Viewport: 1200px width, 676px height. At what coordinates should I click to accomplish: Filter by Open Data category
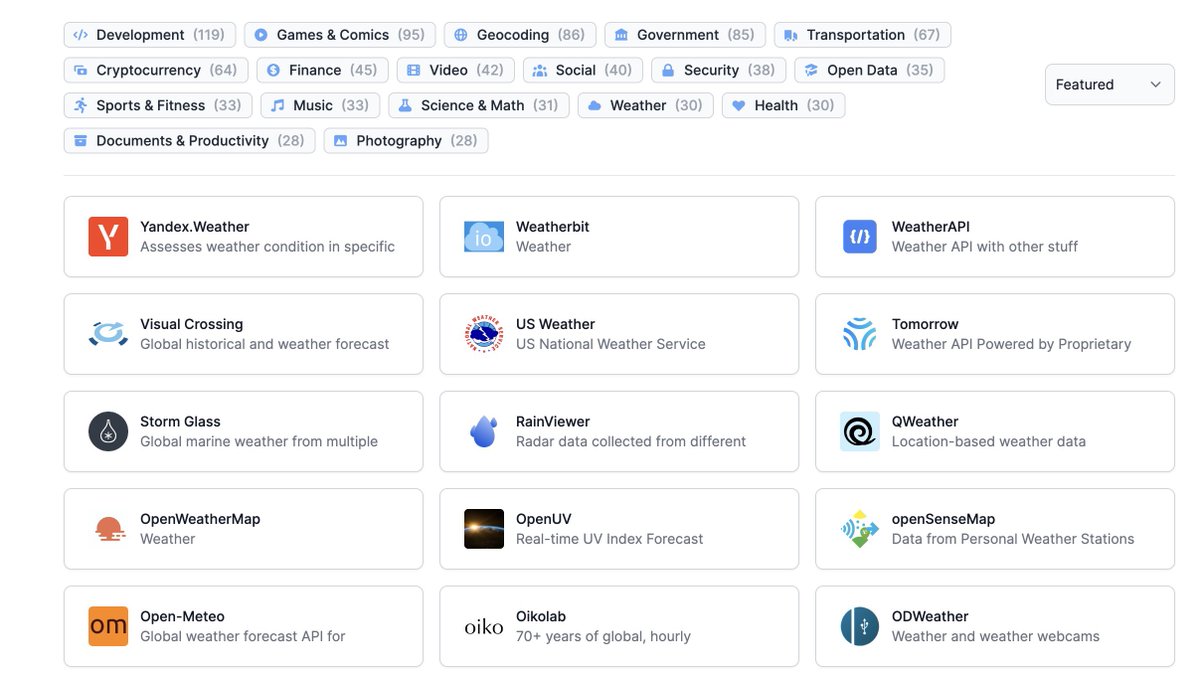pyautogui.click(x=870, y=70)
